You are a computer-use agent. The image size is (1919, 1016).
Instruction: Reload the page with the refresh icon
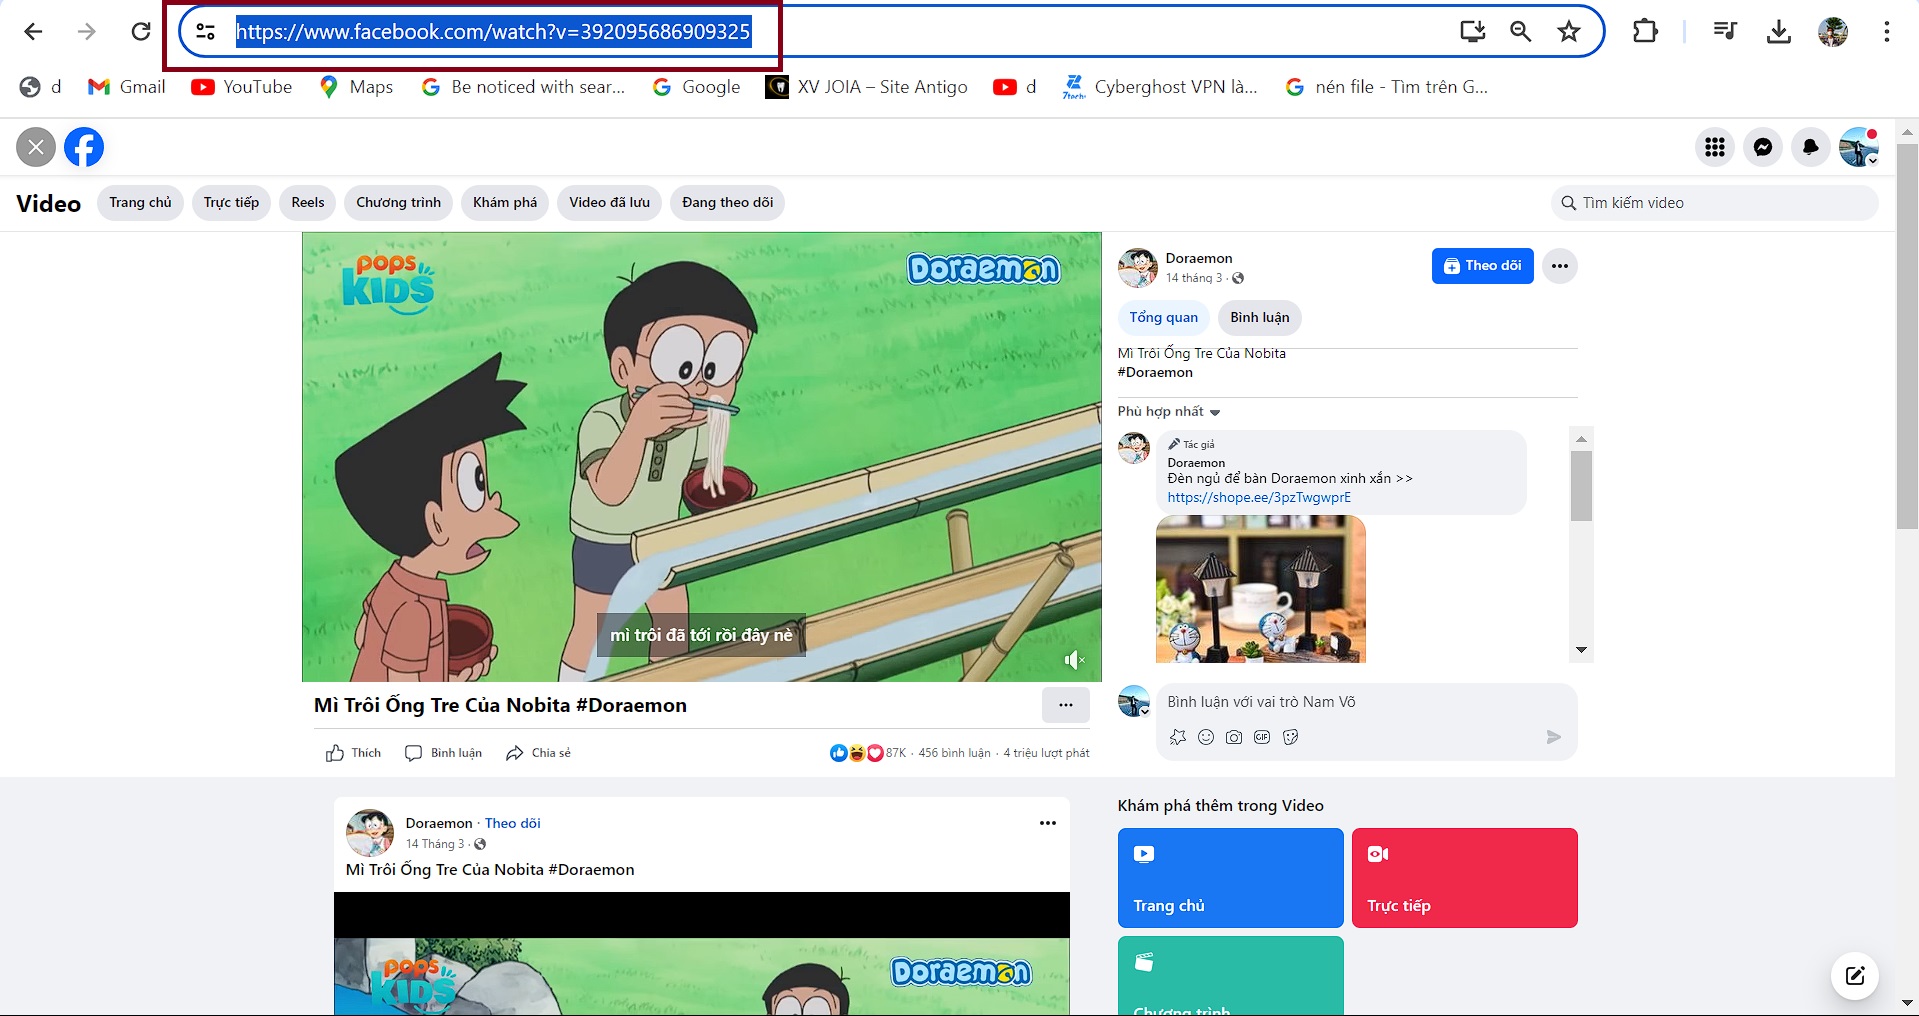click(141, 32)
